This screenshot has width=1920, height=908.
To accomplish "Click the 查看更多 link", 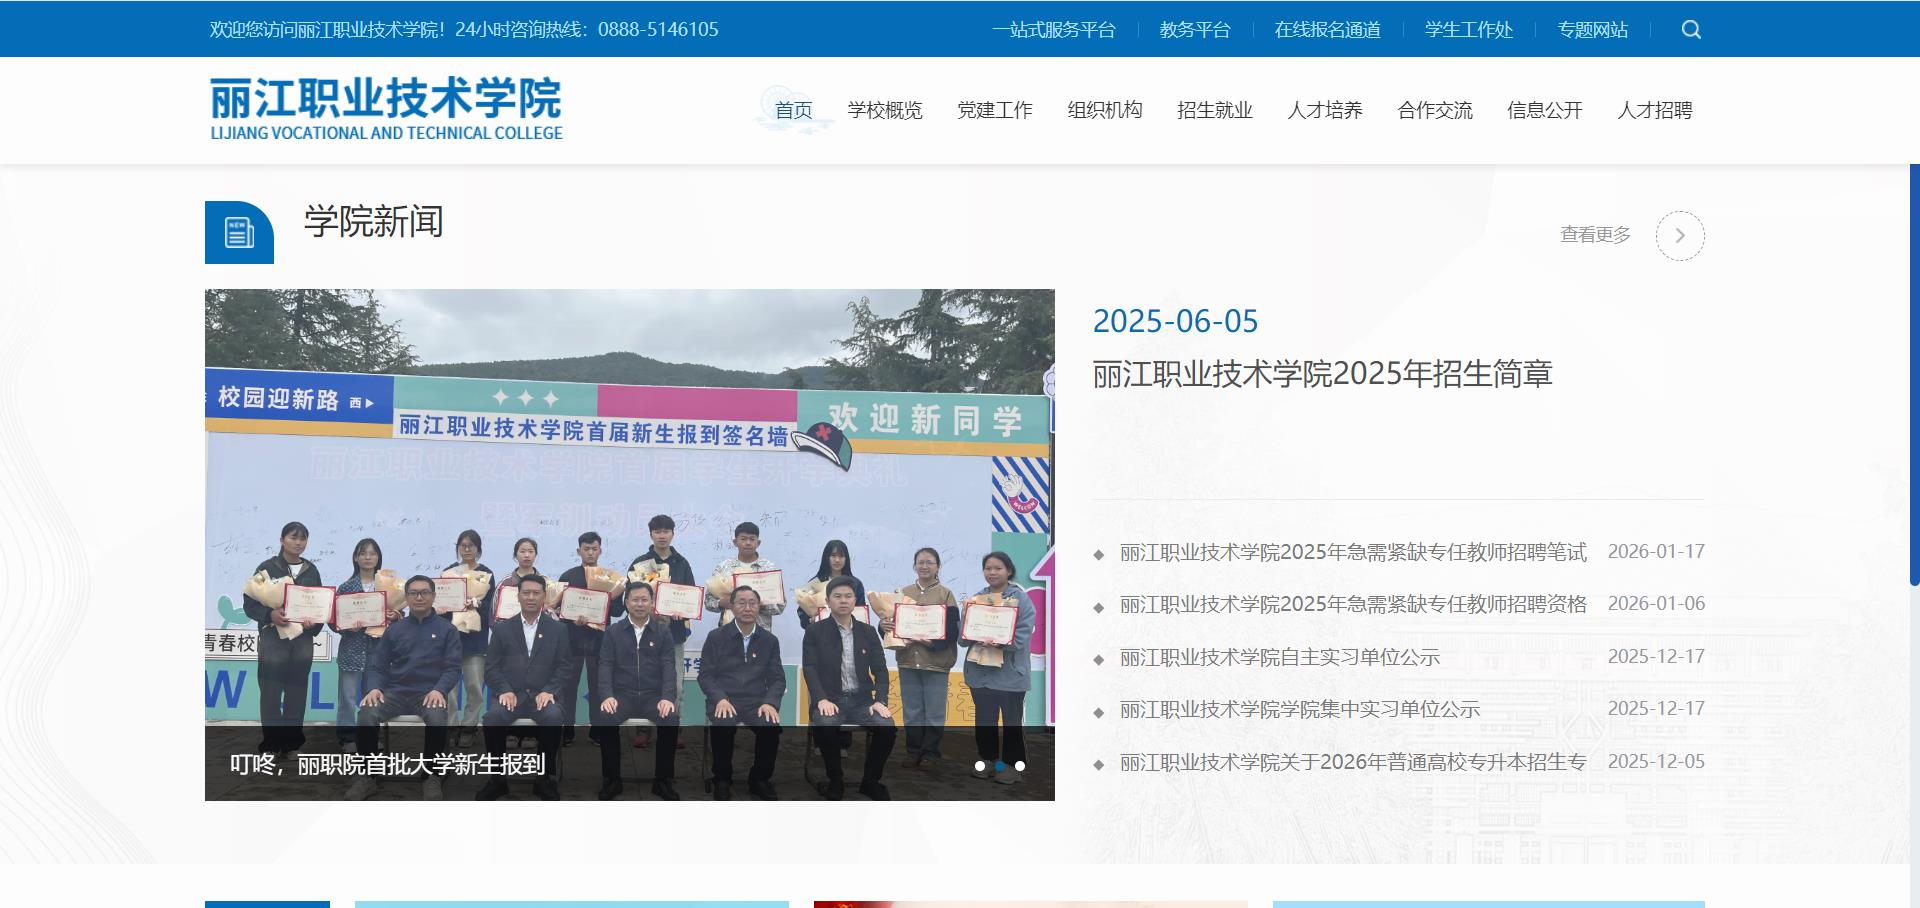I will (x=1594, y=235).
